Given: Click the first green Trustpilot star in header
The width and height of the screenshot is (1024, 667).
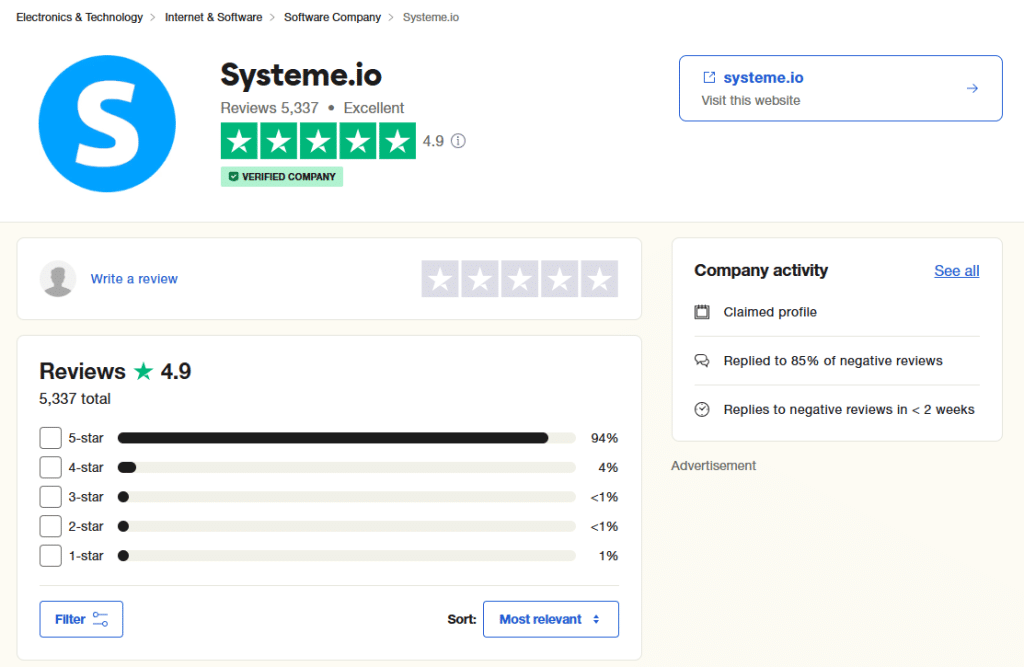Looking at the screenshot, I should (x=239, y=141).
